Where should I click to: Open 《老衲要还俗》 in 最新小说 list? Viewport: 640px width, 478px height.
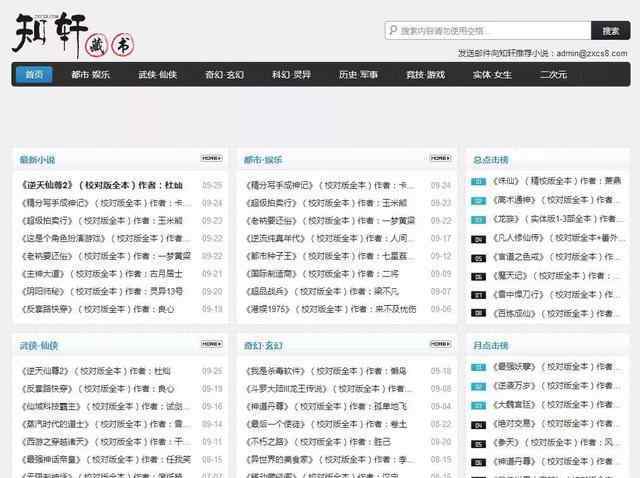[106, 256]
